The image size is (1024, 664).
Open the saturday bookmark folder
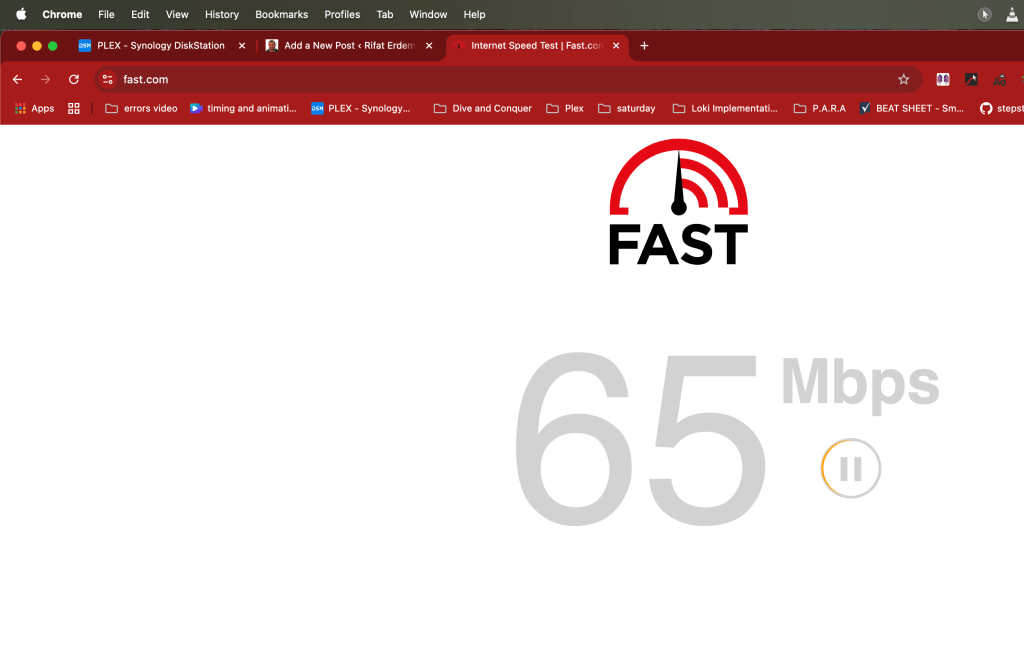coord(627,108)
